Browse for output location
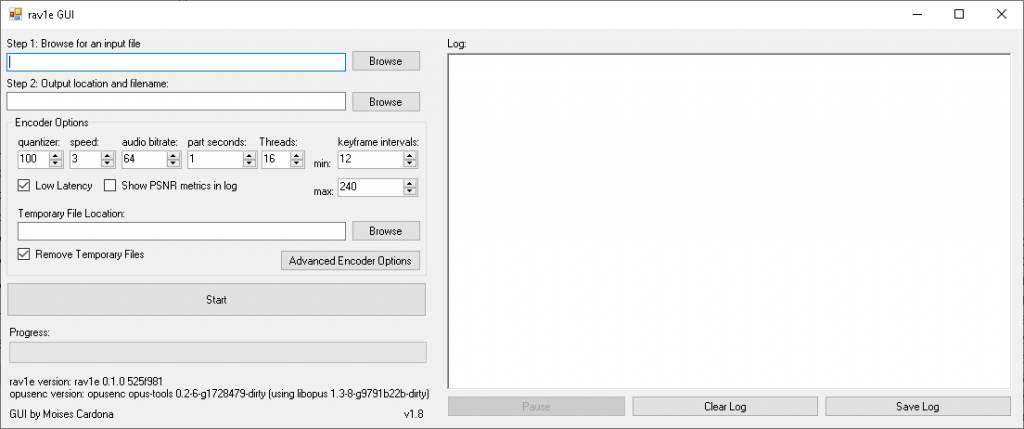 coord(385,102)
